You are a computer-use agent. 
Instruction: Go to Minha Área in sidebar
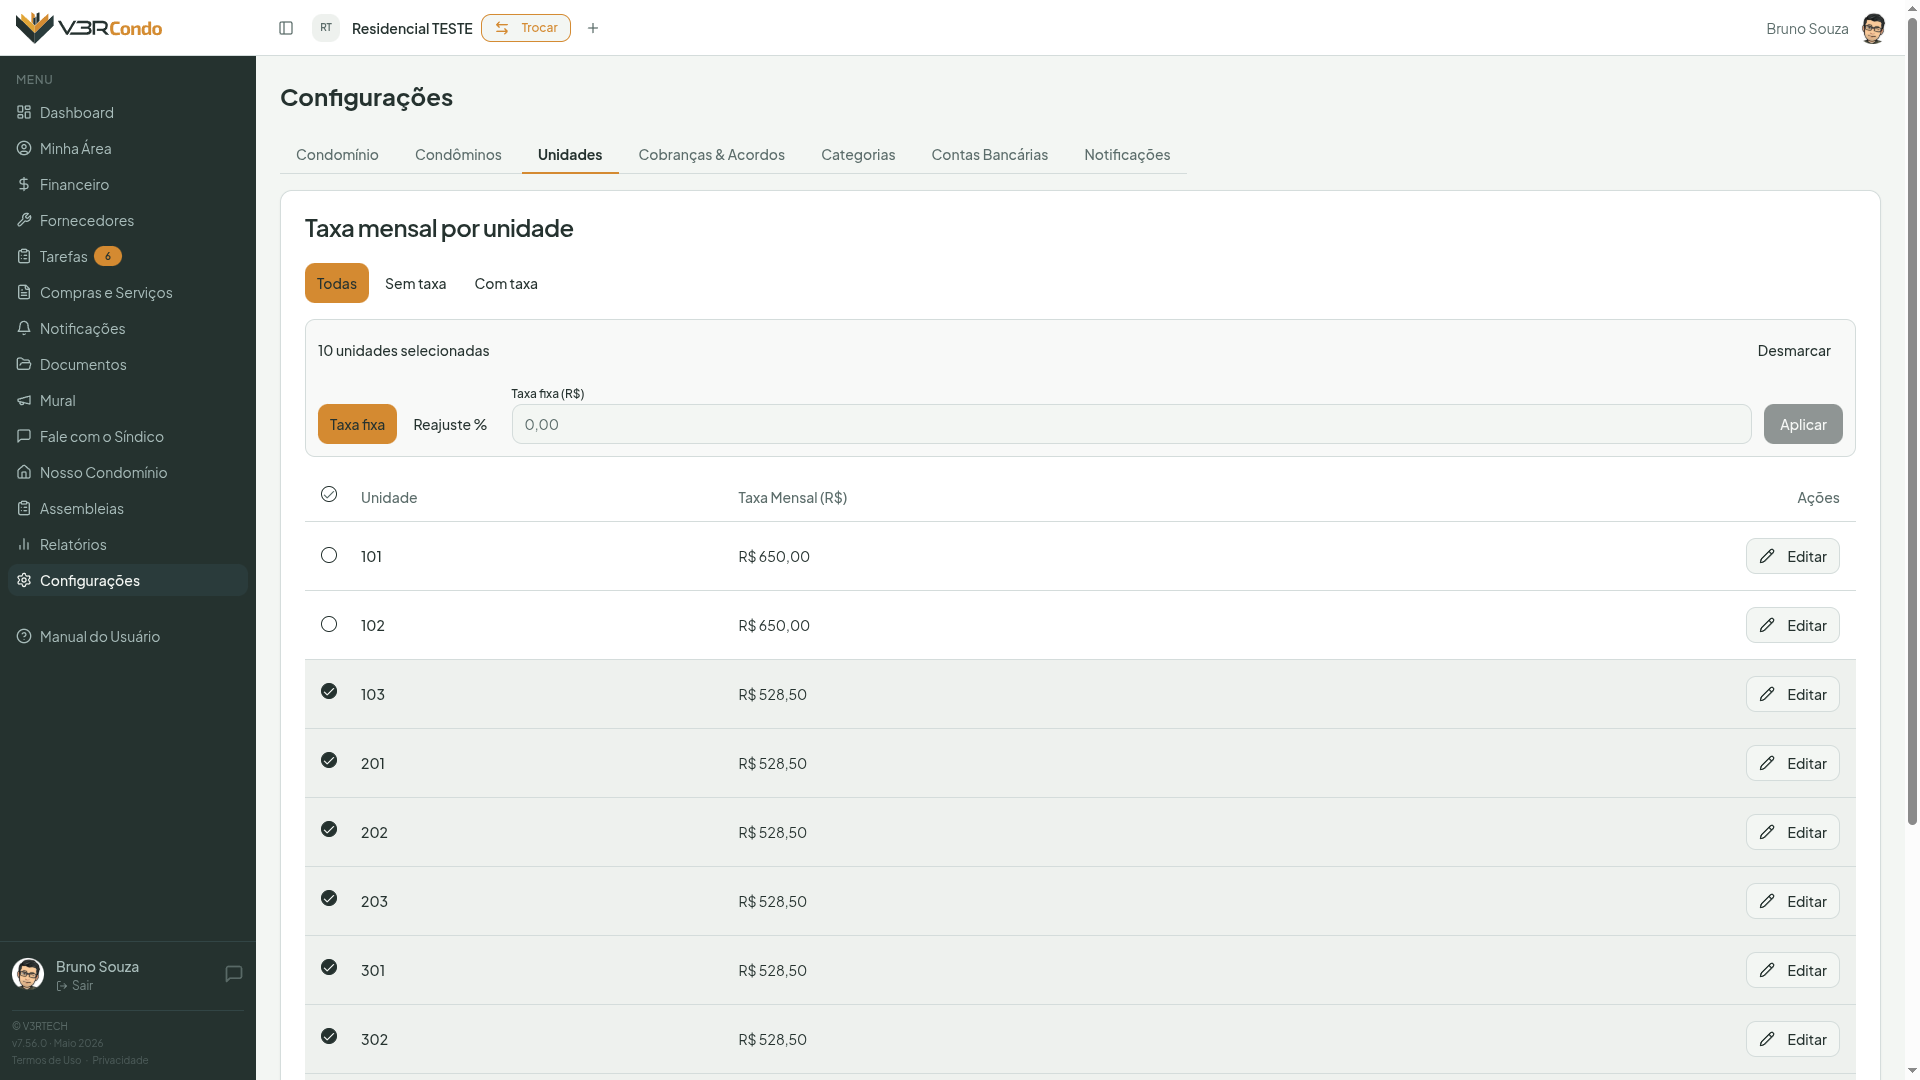point(128,148)
